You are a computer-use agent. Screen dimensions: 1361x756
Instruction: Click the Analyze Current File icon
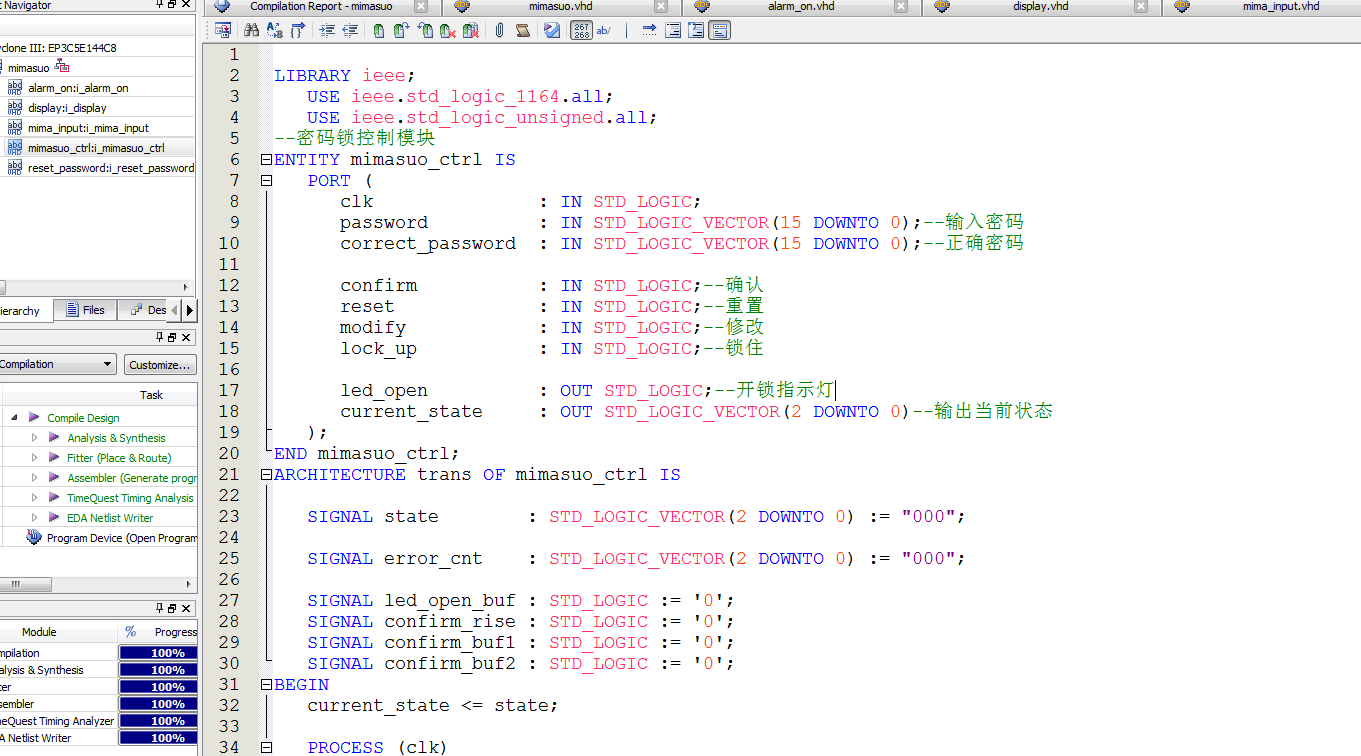(551, 30)
